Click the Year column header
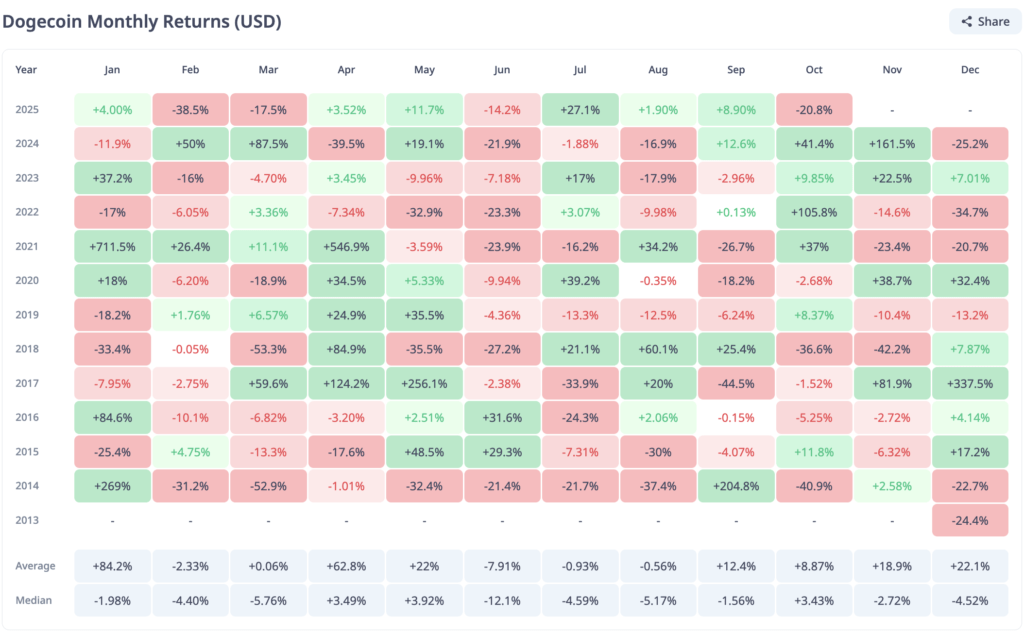The image size is (1024, 634). click(x=26, y=70)
